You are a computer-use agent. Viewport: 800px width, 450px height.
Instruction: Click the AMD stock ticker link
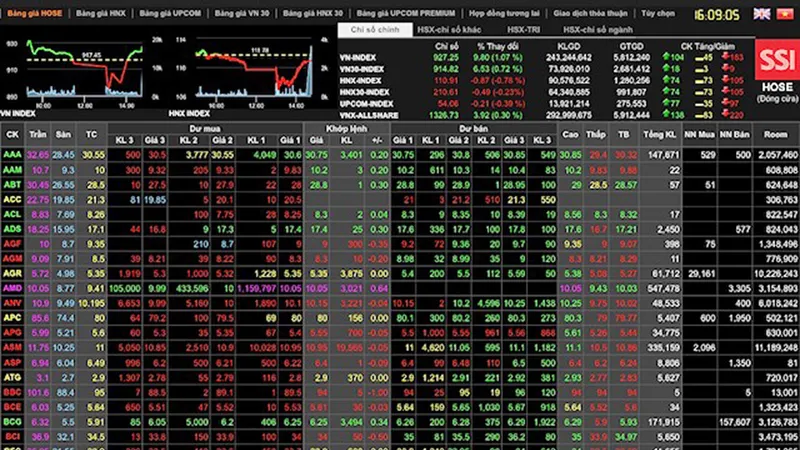pos(12,288)
